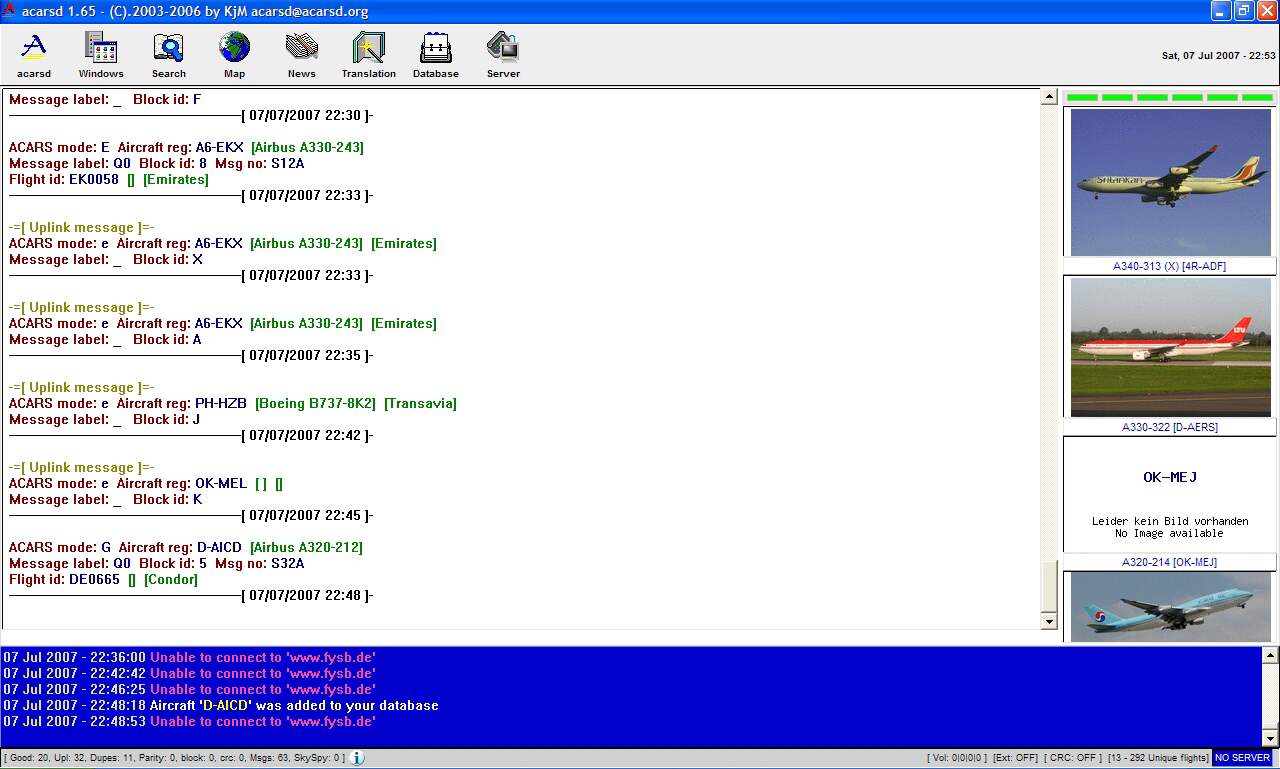Close the acarsd window
This screenshot has height=769, width=1280.
[x=1267, y=11]
